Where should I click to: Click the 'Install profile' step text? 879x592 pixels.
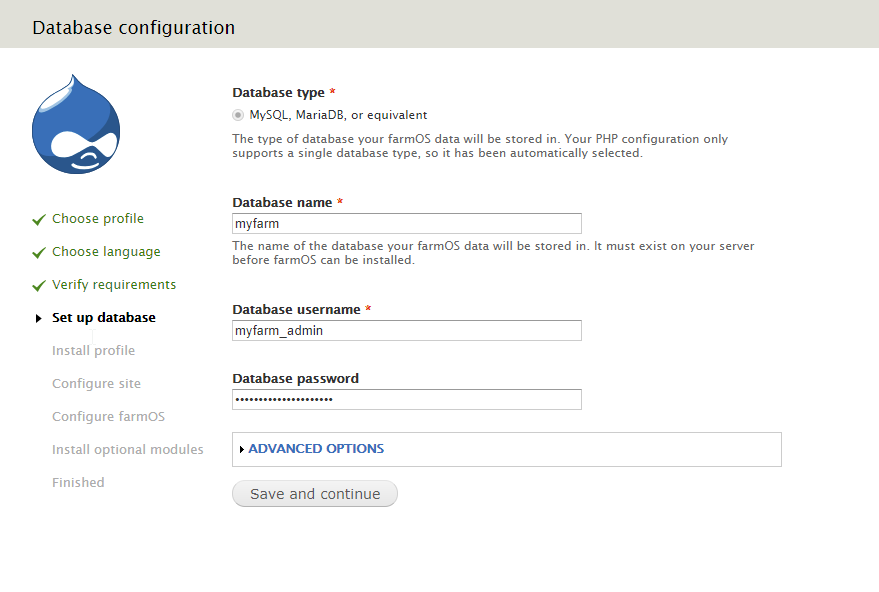[x=94, y=351]
